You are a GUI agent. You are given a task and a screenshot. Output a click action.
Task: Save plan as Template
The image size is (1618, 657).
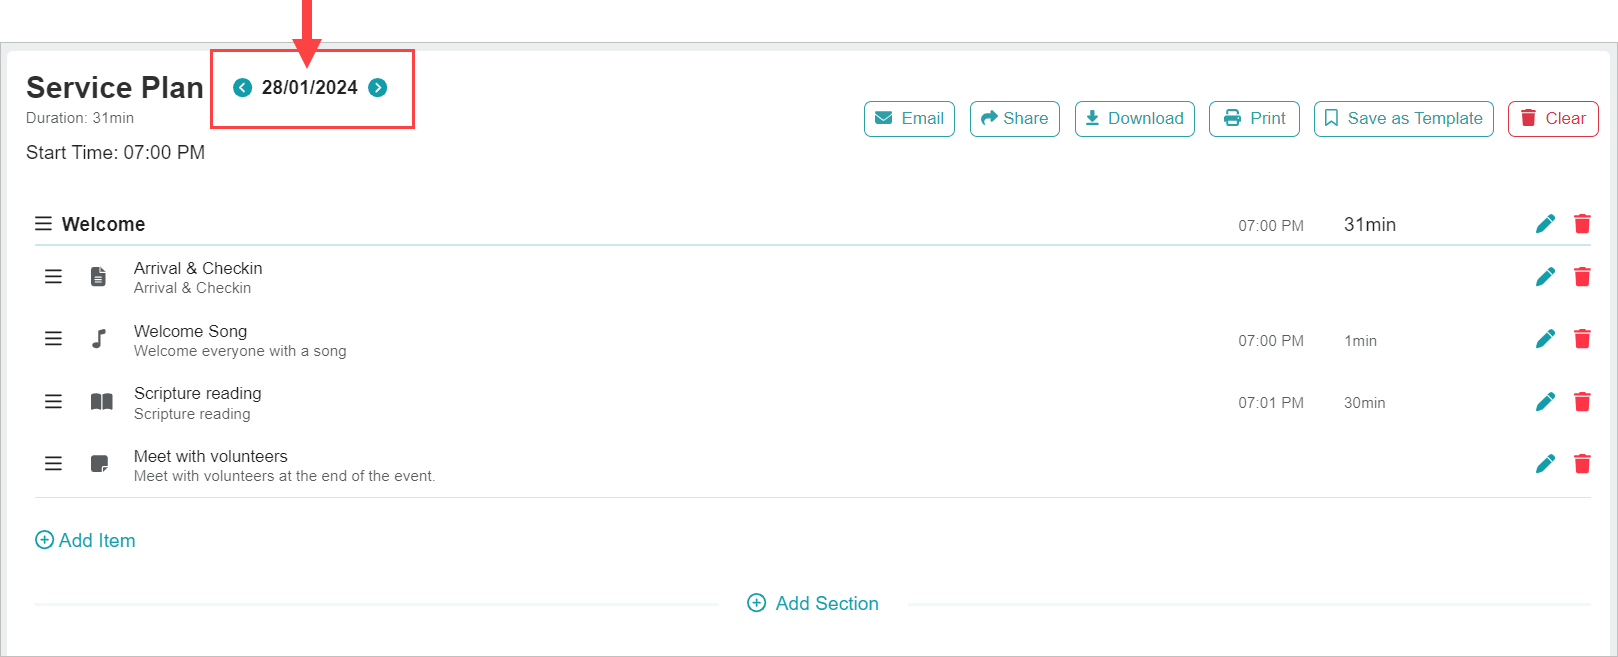[1403, 118]
